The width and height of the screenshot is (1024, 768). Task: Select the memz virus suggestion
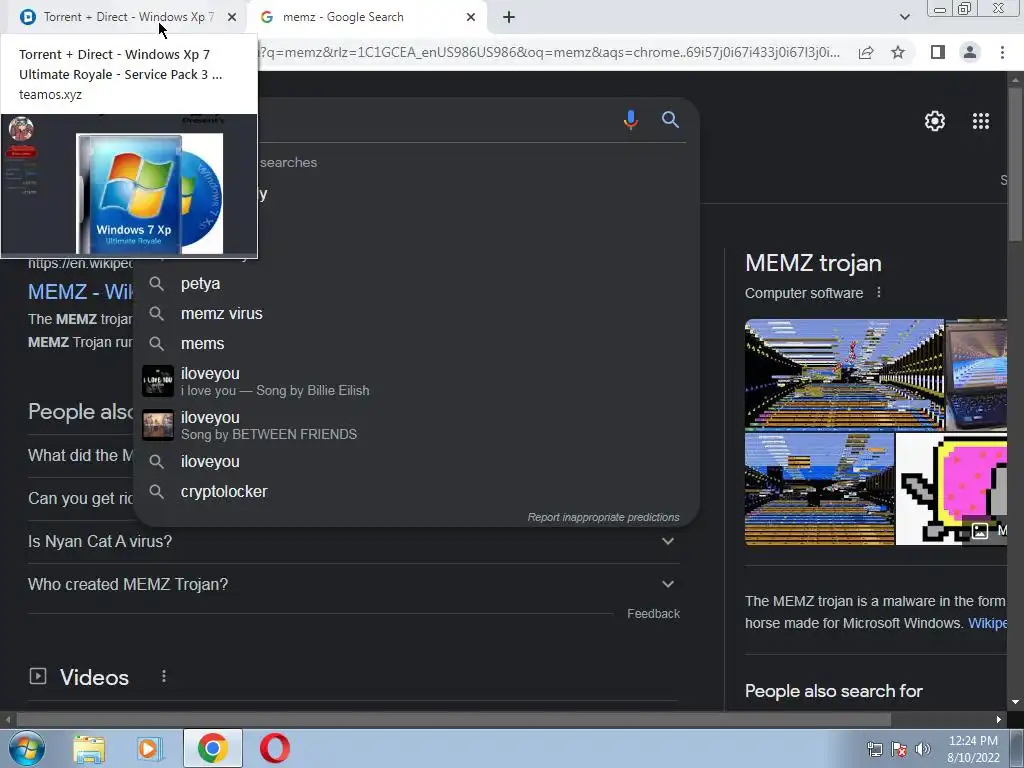(416, 313)
